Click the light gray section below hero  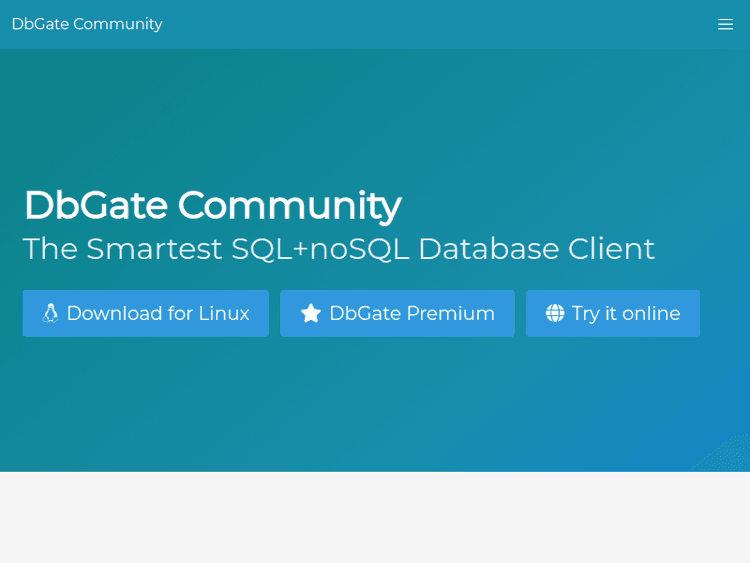375,517
